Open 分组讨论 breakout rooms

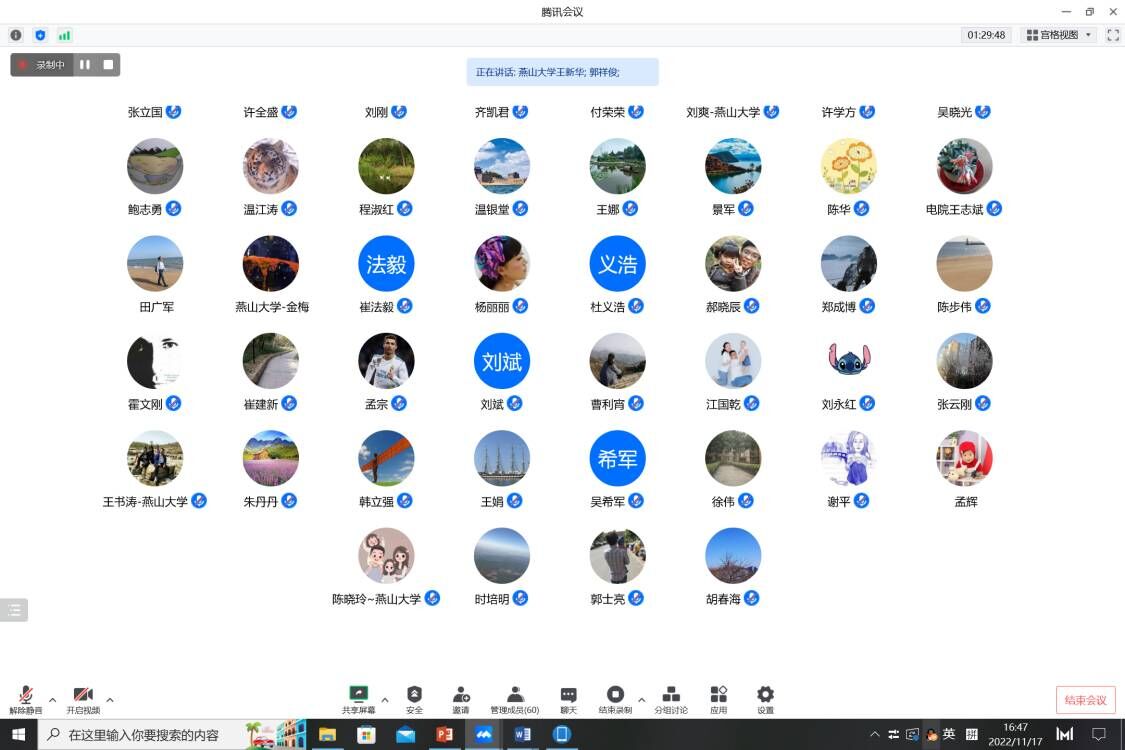click(671, 695)
